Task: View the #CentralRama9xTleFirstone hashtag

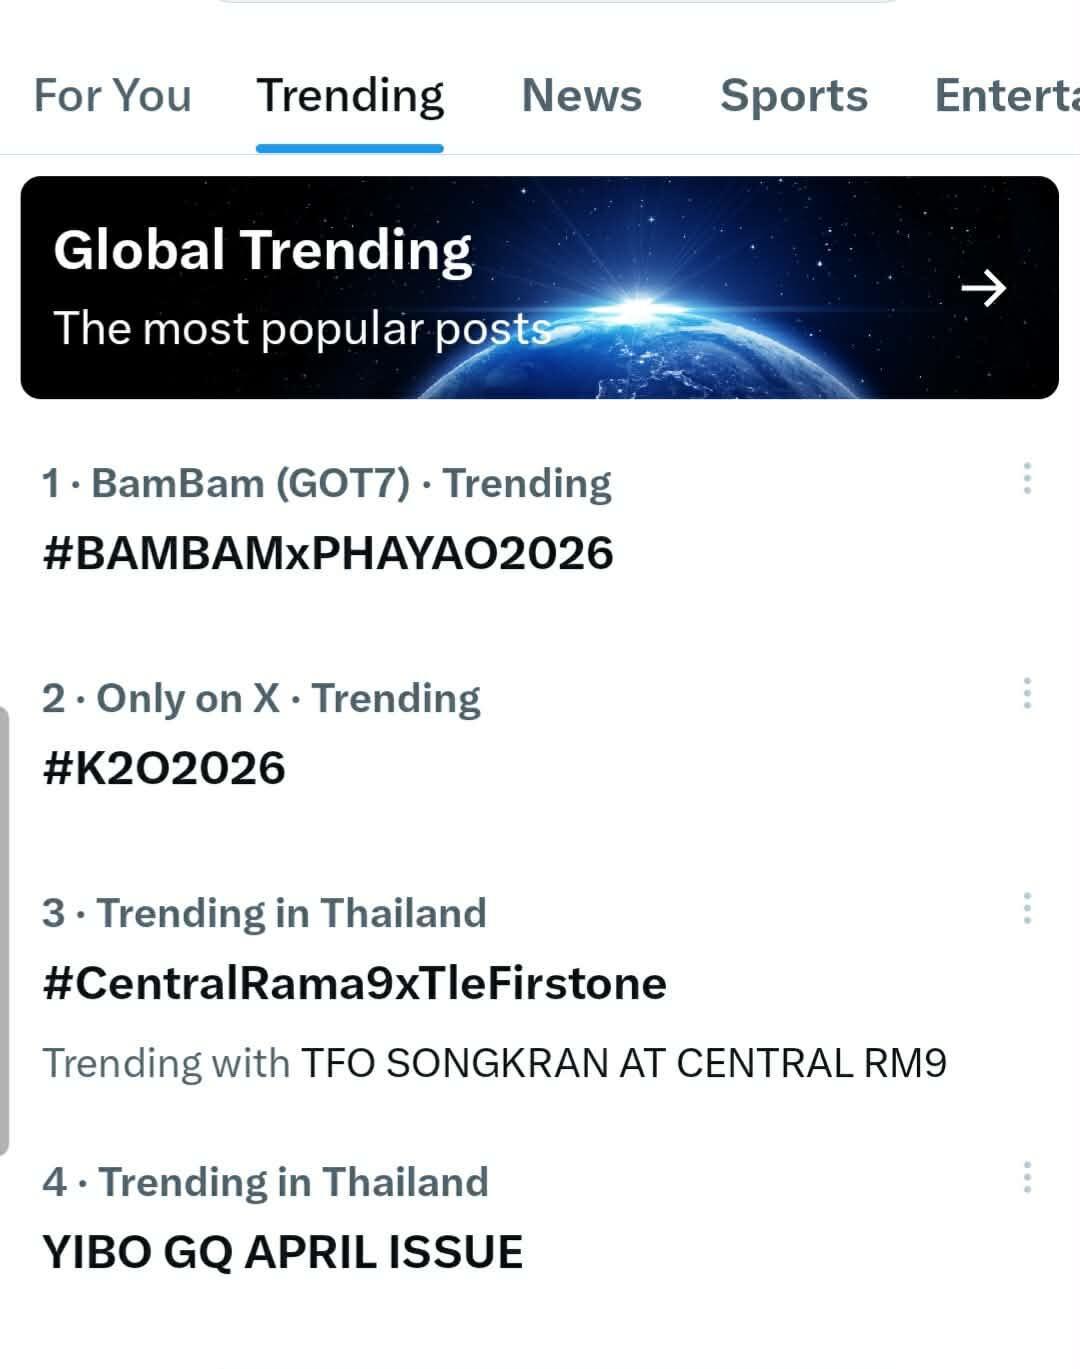Action: [x=354, y=983]
